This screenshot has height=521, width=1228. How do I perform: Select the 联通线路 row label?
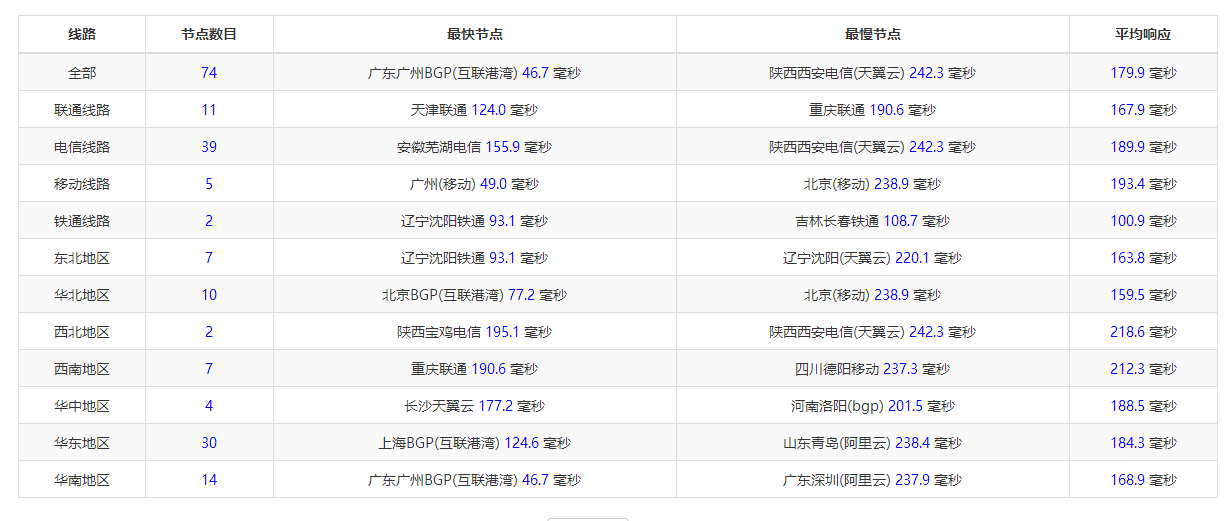82,110
